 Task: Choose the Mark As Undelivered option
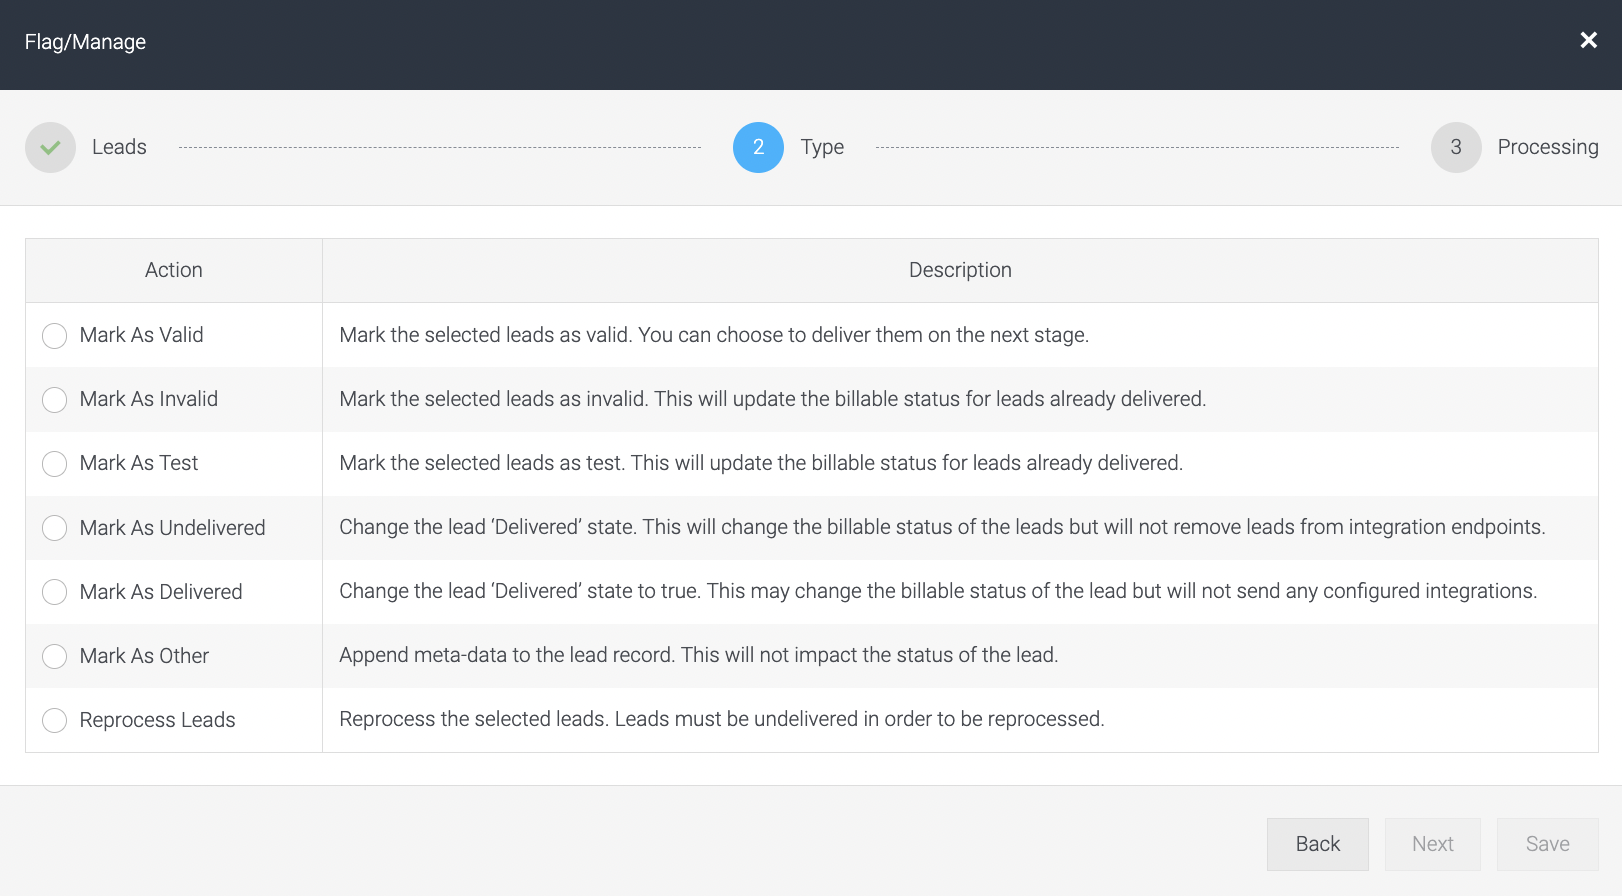[x=55, y=528]
